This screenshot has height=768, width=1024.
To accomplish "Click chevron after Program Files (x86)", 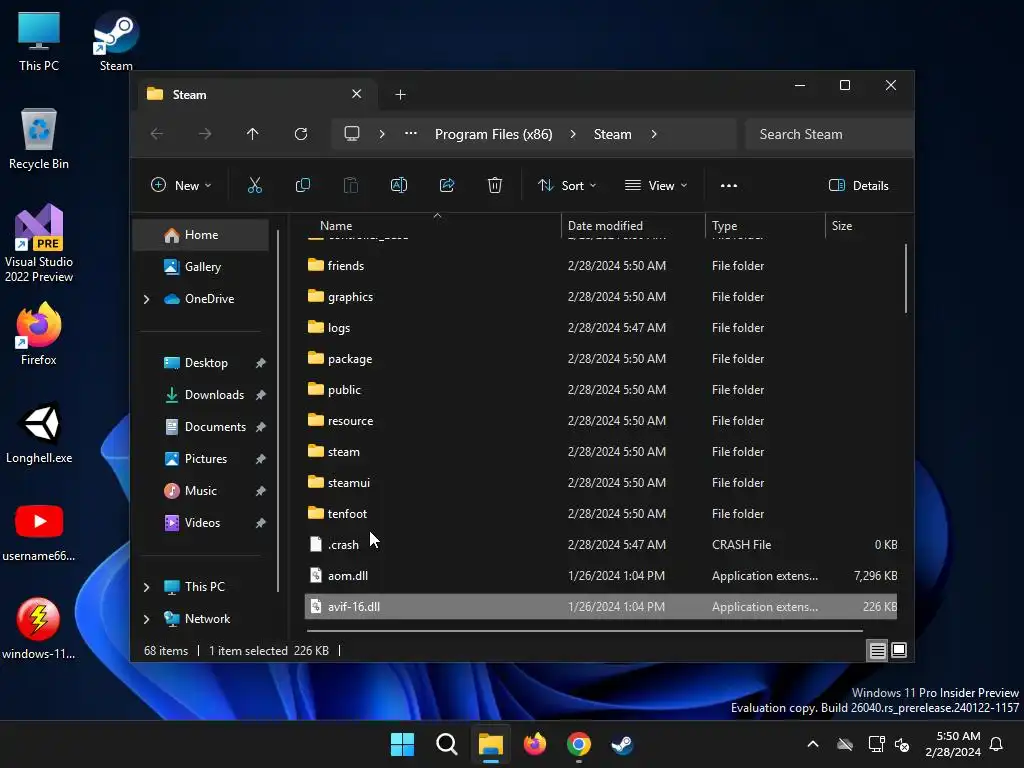I will coord(573,134).
